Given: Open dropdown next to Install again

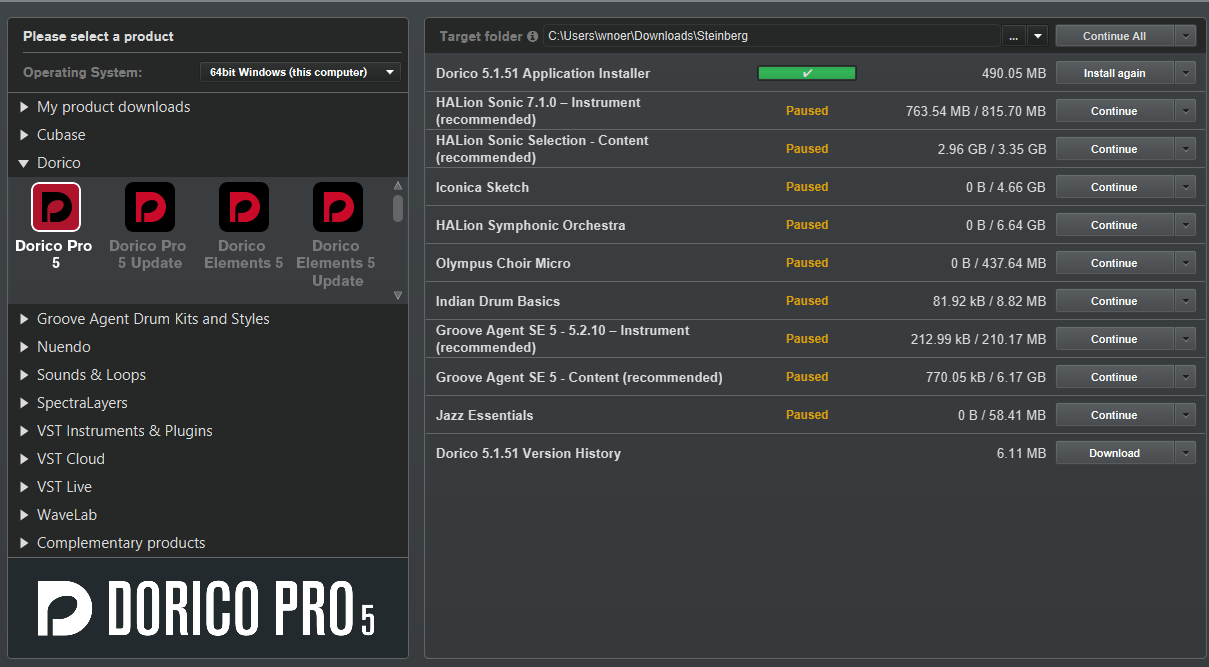Looking at the screenshot, I should 1185,73.
